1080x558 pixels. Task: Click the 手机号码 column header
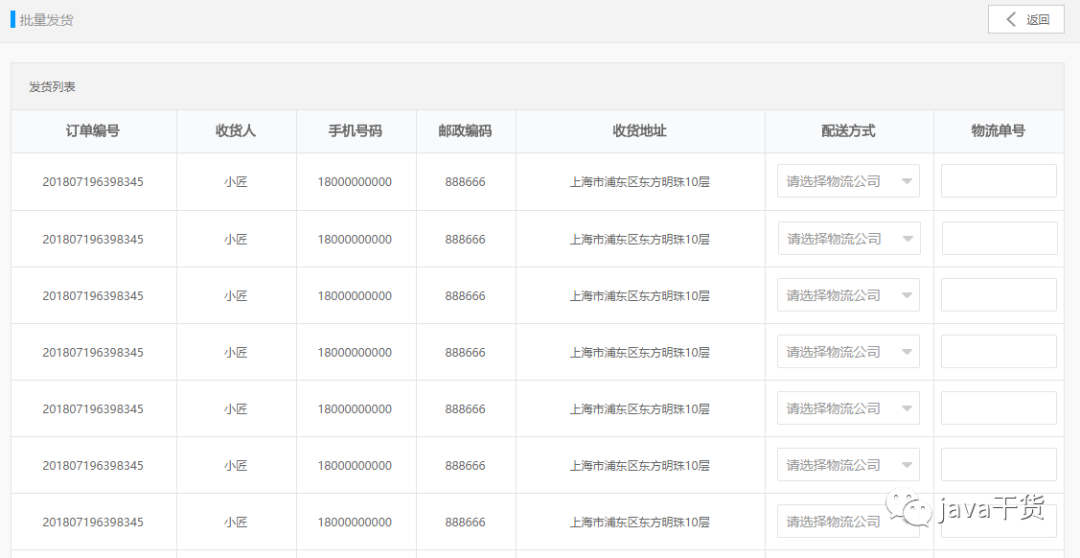[355, 131]
